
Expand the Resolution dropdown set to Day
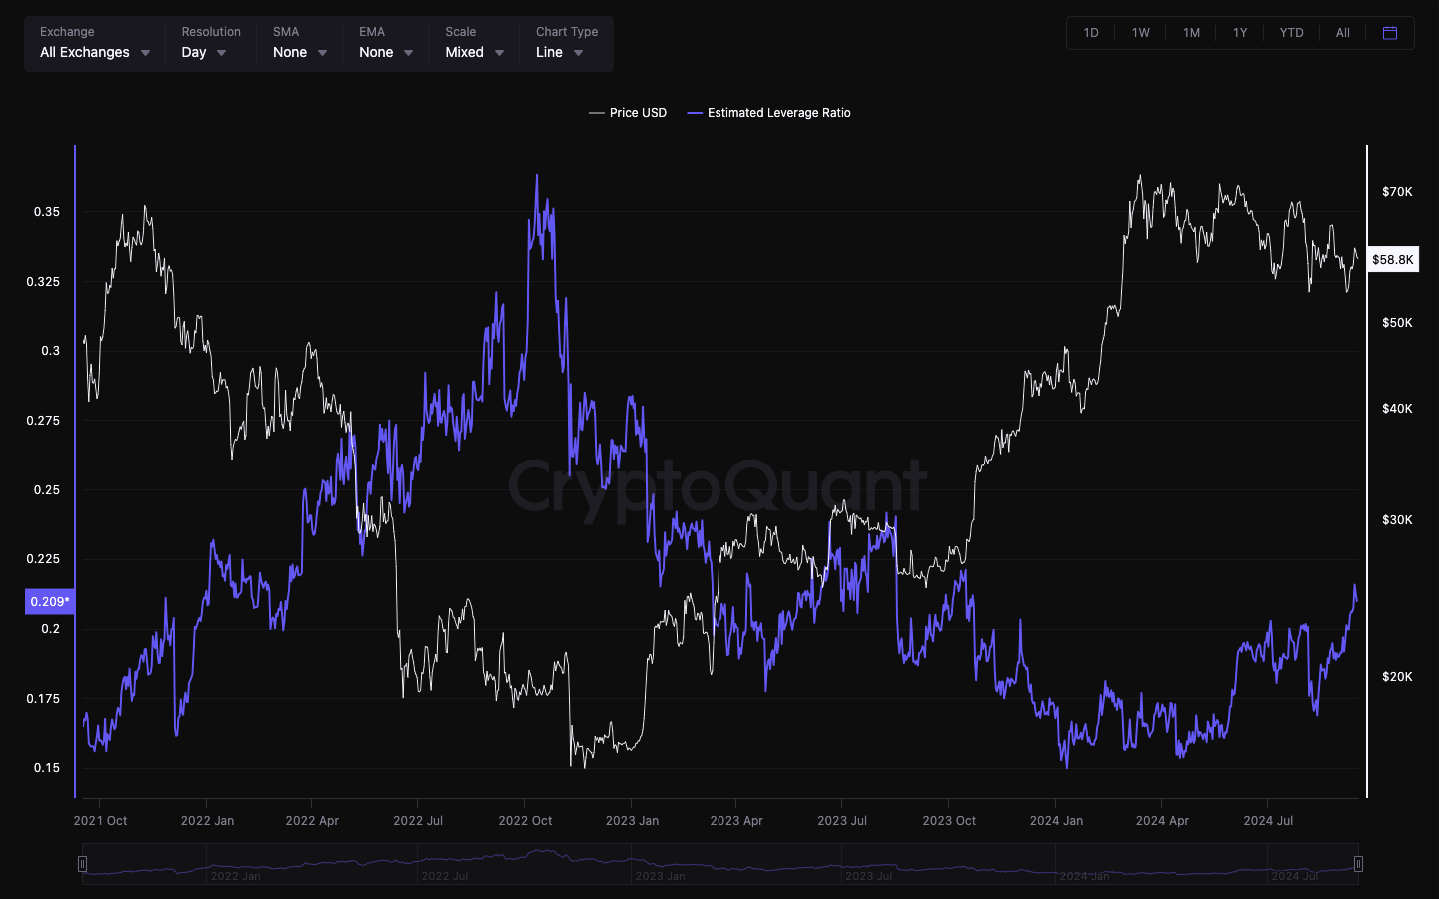211,43
